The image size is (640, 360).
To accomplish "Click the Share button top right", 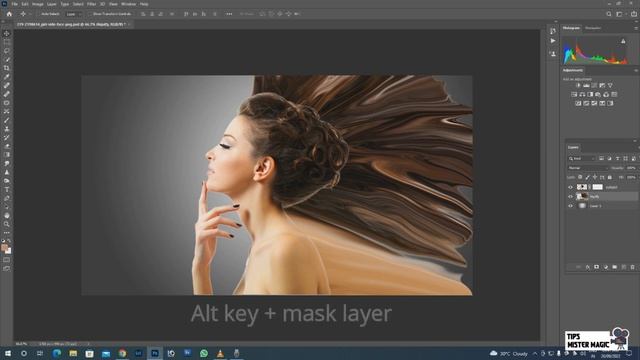I will pos(633,14).
